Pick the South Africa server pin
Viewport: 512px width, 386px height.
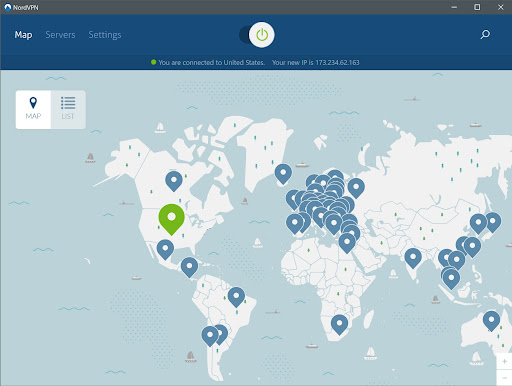point(339,324)
